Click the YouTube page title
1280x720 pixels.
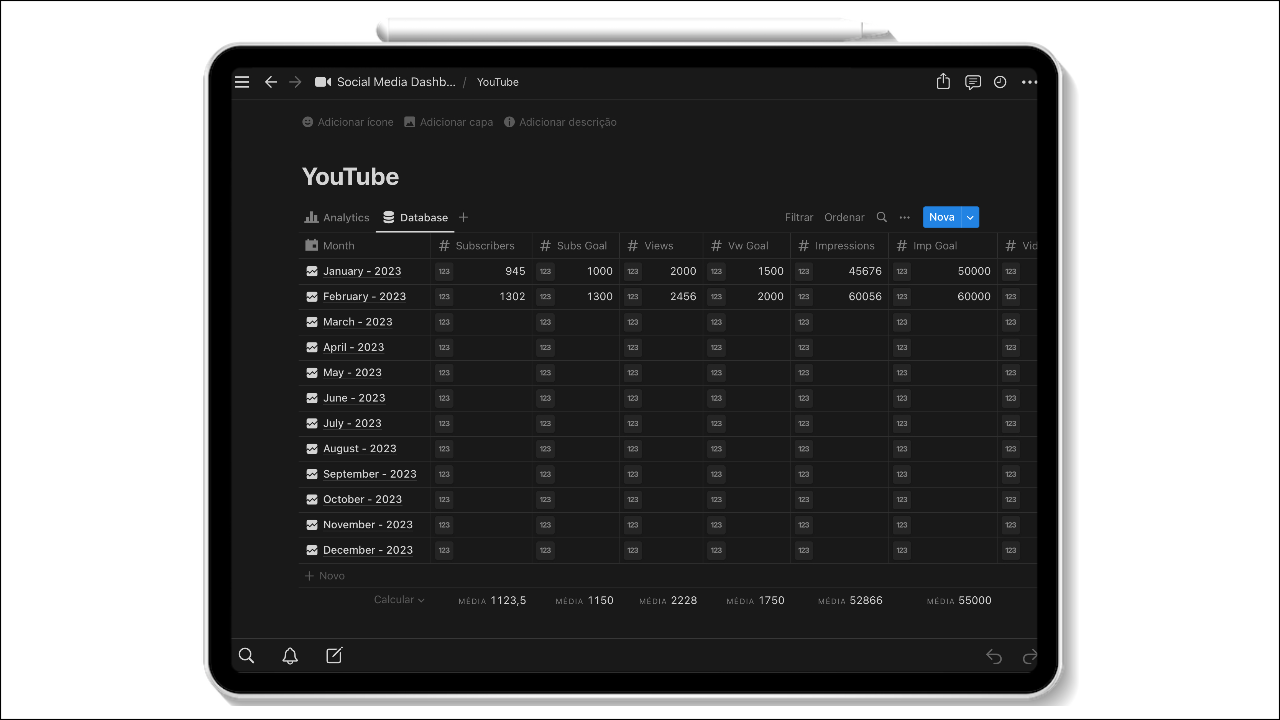(x=350, y=176)
